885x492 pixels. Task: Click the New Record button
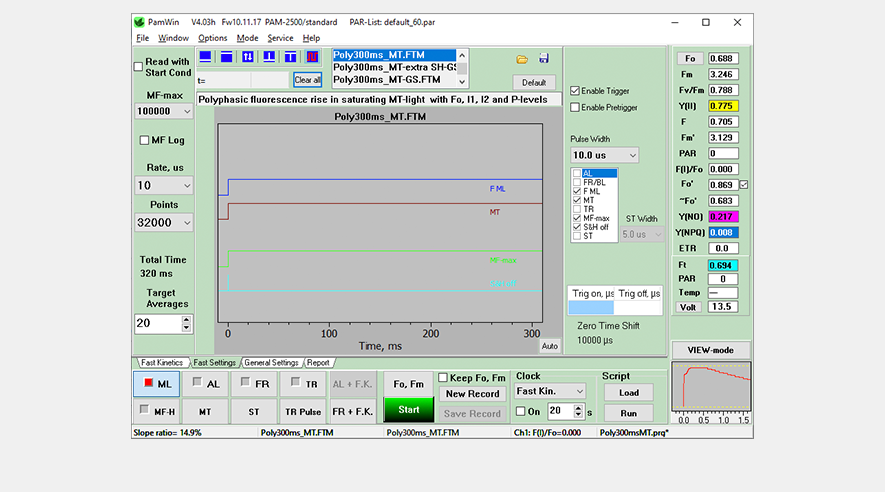[x=472, y=394]
